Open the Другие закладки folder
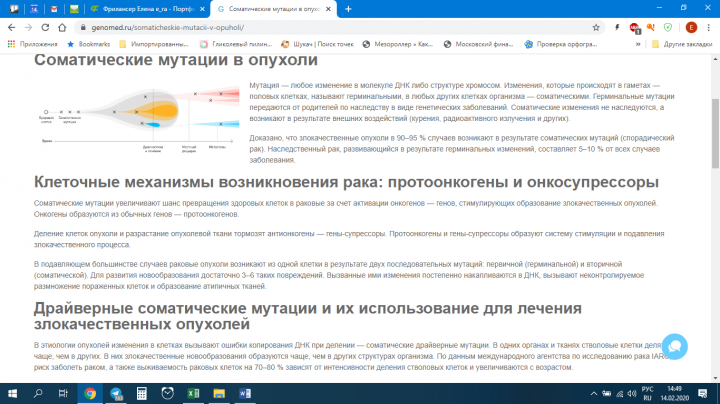 pyautogui.click(x=682, y=44)
